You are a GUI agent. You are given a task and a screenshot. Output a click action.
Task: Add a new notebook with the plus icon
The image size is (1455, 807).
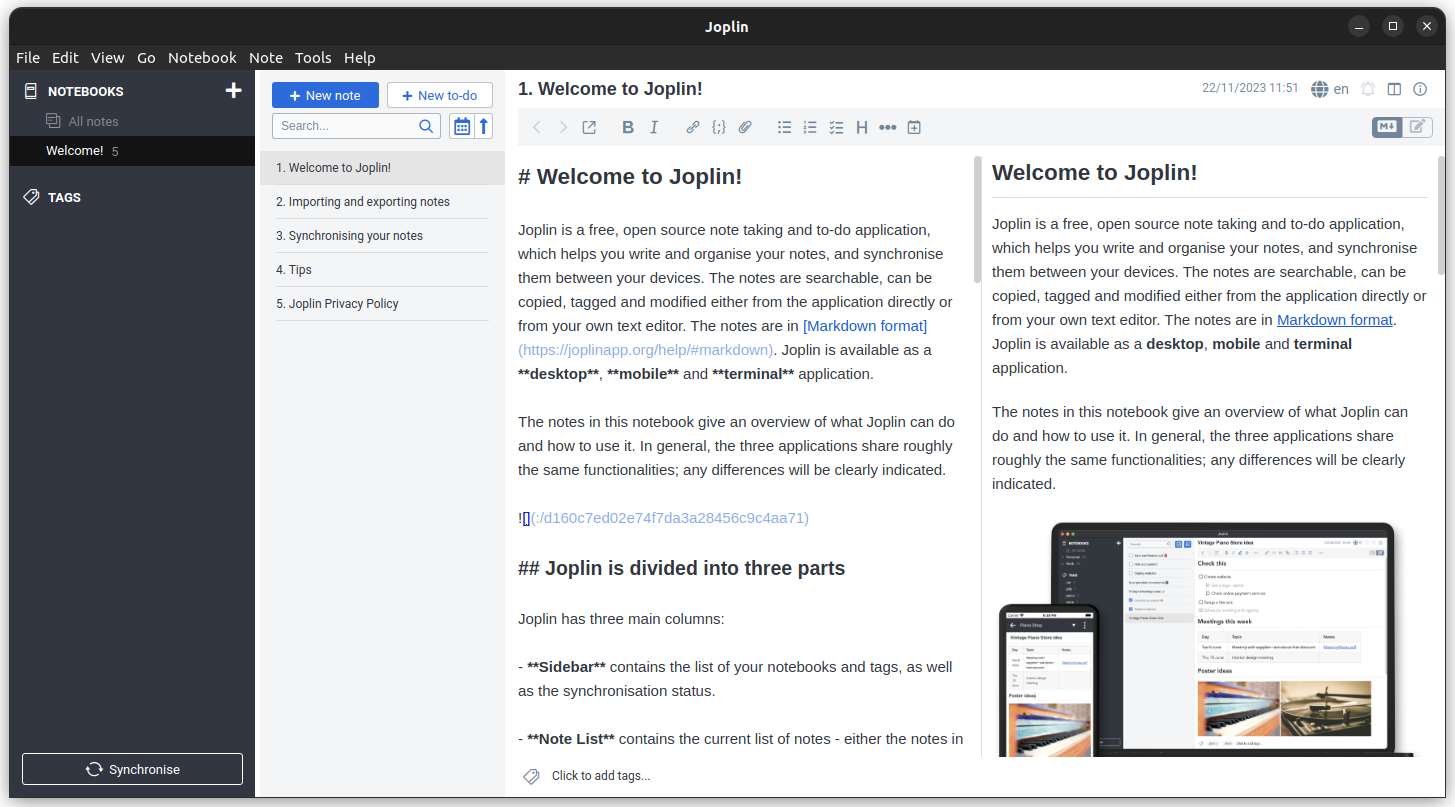tap(233, 91)
